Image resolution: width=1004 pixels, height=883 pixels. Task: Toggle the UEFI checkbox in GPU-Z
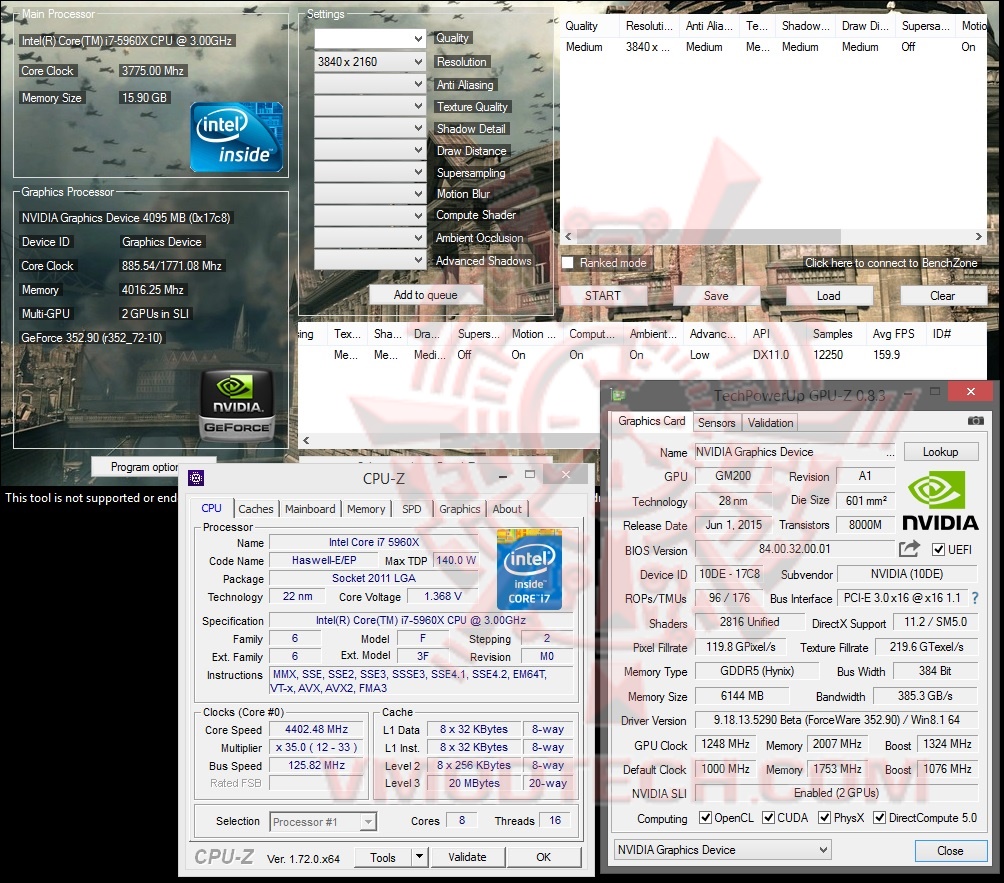pyautogui.click(x=939, y=549)
